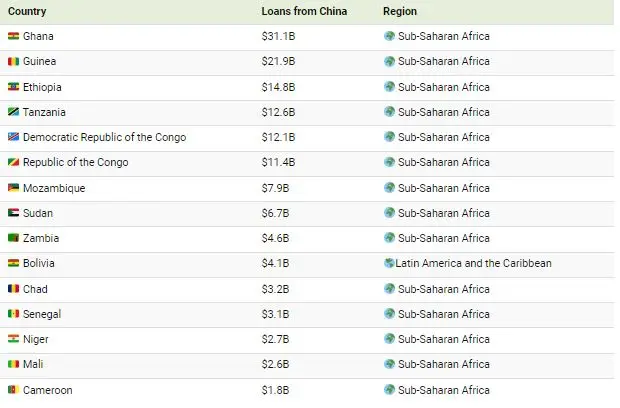Select the Republic of the Congo name
620x408 pixels.
[x=75, y=163]
